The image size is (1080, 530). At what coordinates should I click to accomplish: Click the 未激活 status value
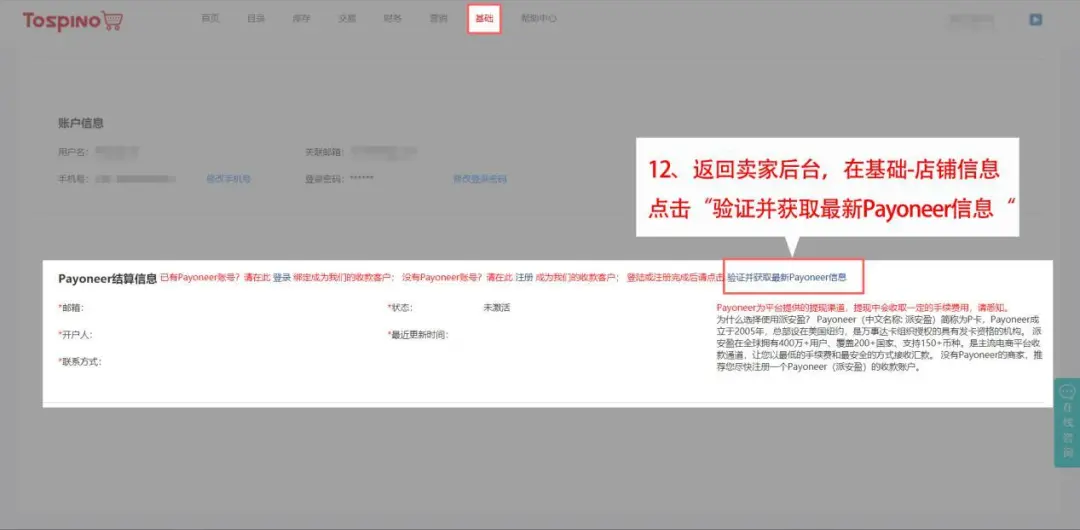point(497,308)
